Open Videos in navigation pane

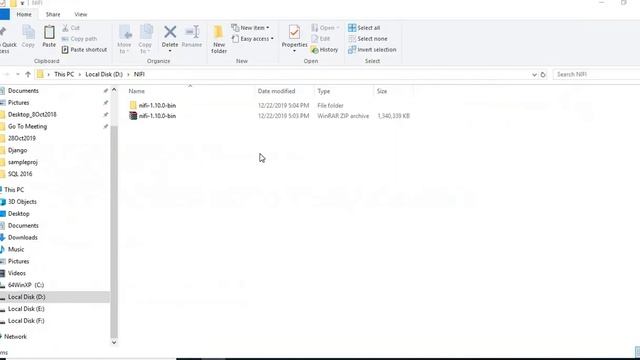click(17, 273)
